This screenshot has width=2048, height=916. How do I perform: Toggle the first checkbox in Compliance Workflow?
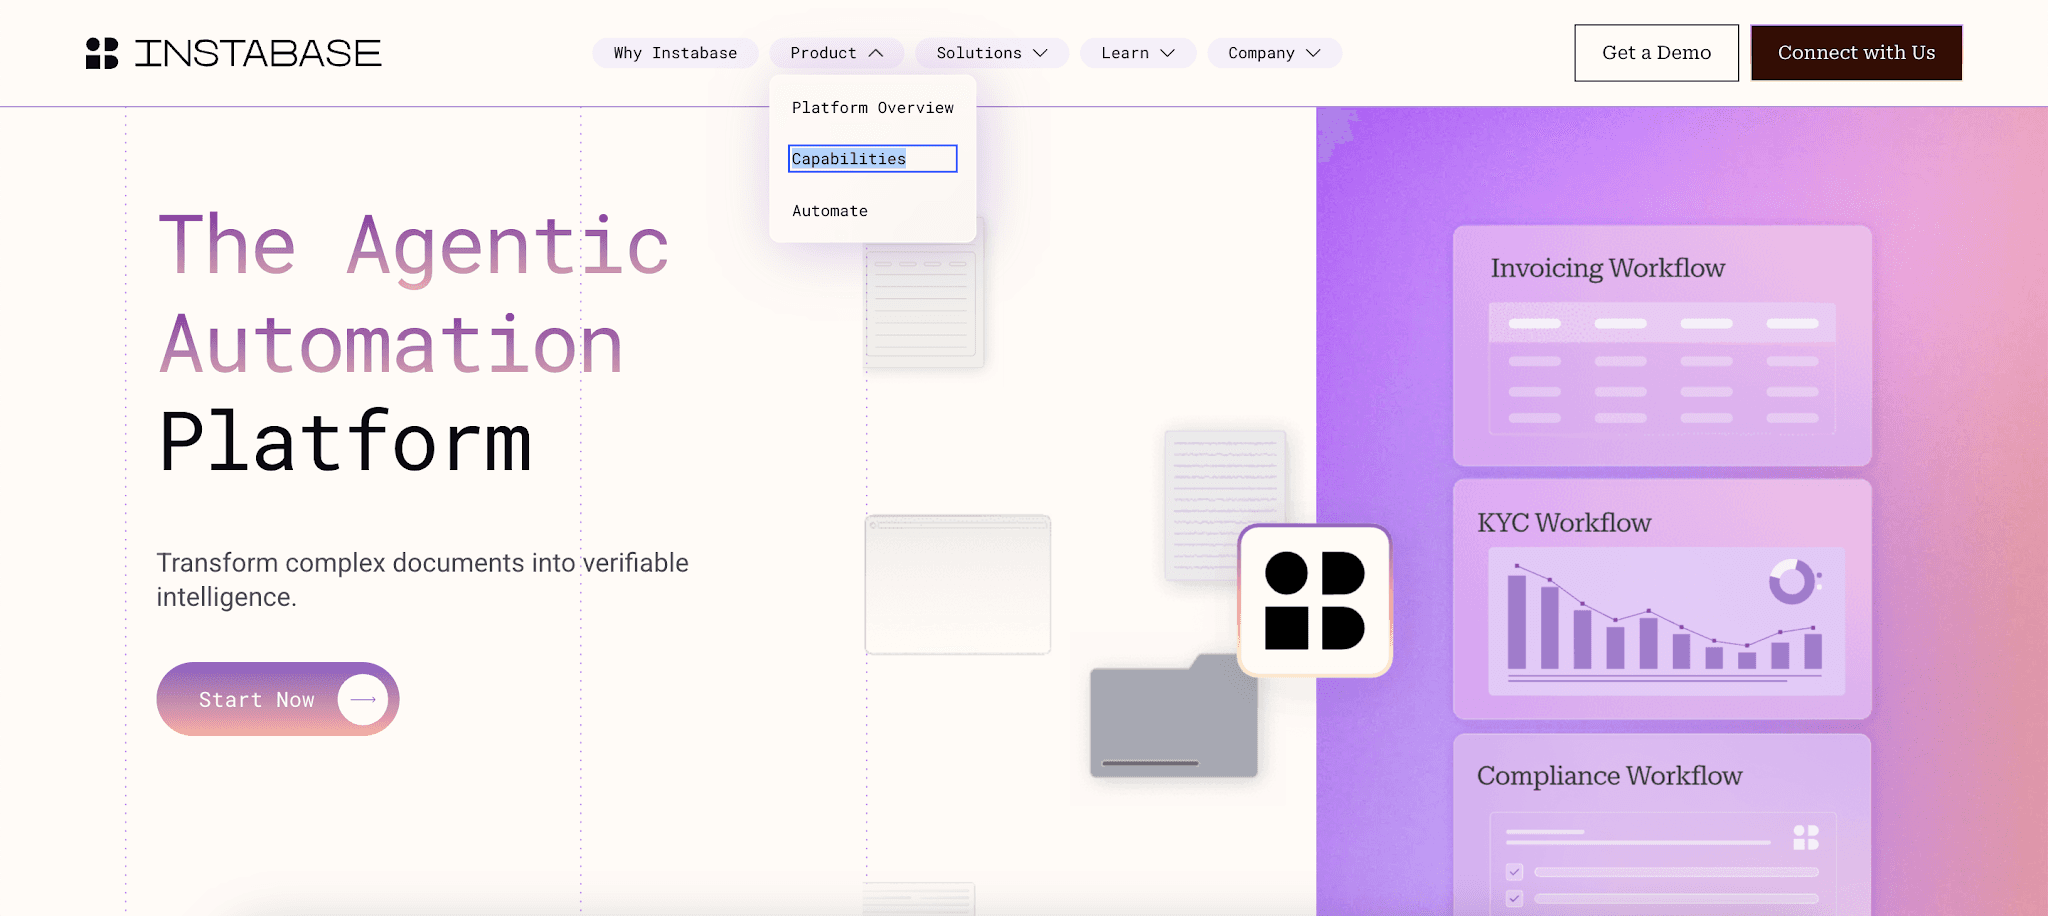1514,872
